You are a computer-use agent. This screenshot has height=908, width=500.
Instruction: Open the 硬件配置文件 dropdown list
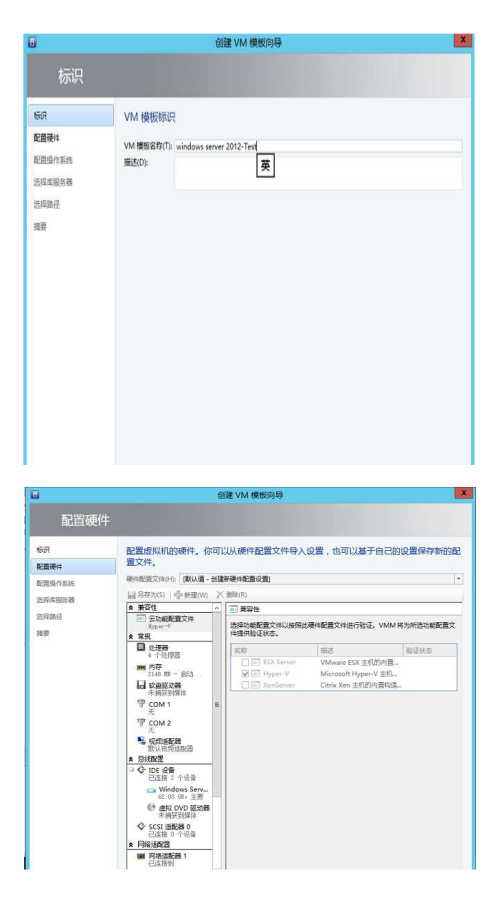pos(458,579)
